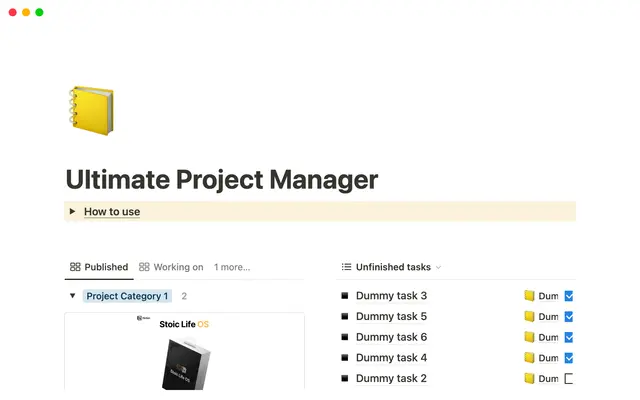Click the folder icon in Dummy task 2 row
The height and width of the screenshot is (400, 640).
click(530, 379)
